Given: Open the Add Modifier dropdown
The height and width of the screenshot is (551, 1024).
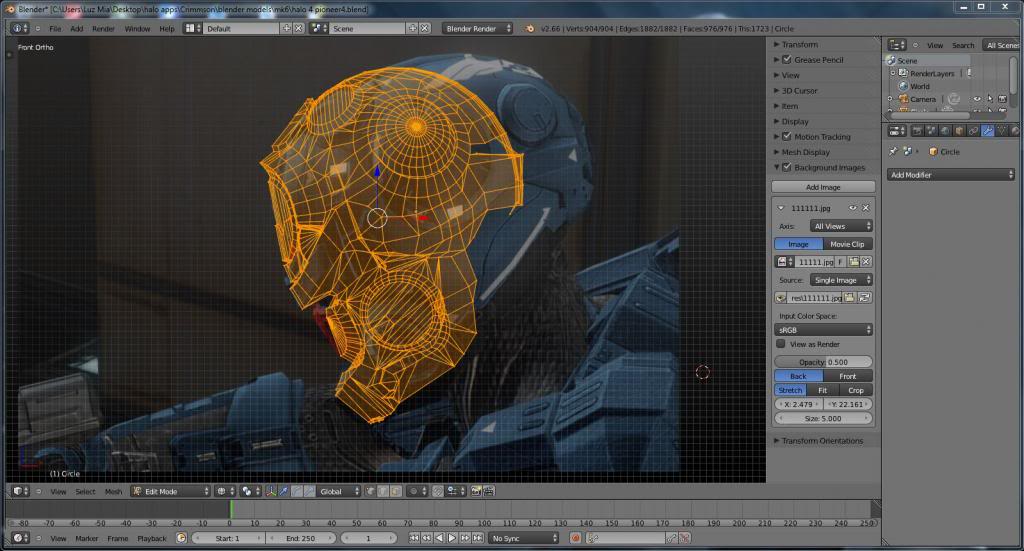Looking at the screenshot, I should [x=951, y=175].
